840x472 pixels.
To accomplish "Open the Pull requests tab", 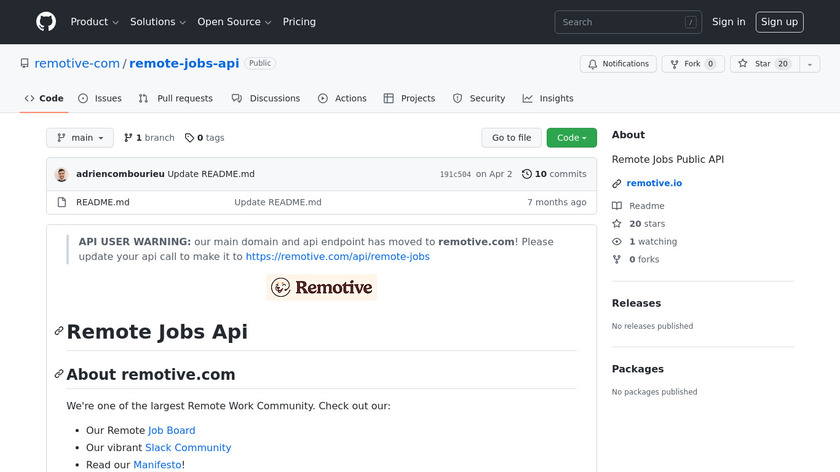I will point(176,98).
